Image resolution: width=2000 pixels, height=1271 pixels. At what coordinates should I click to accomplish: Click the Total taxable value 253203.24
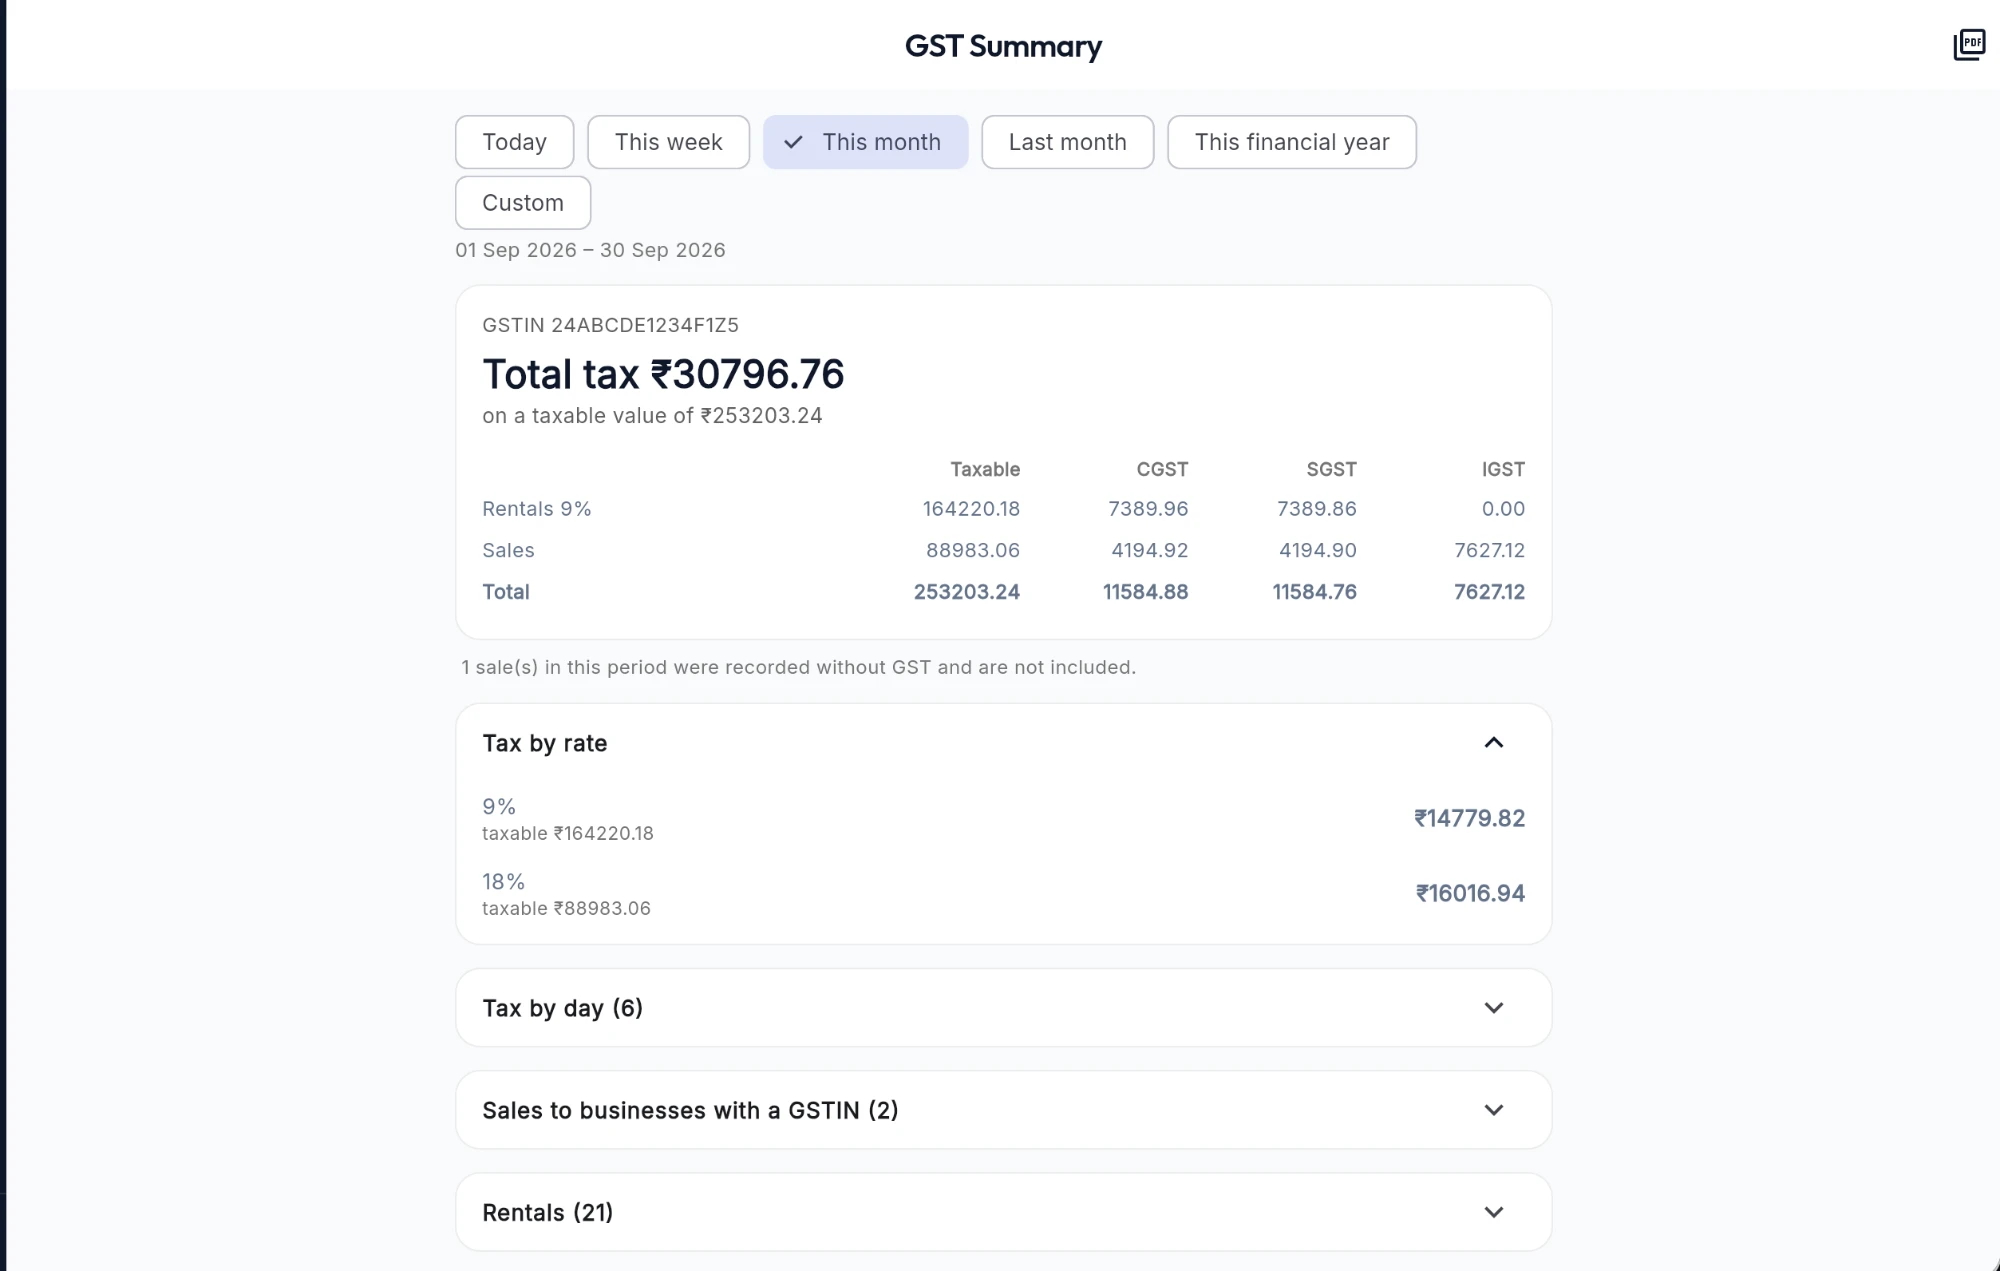pyautogui.click(x=967, y=592)
